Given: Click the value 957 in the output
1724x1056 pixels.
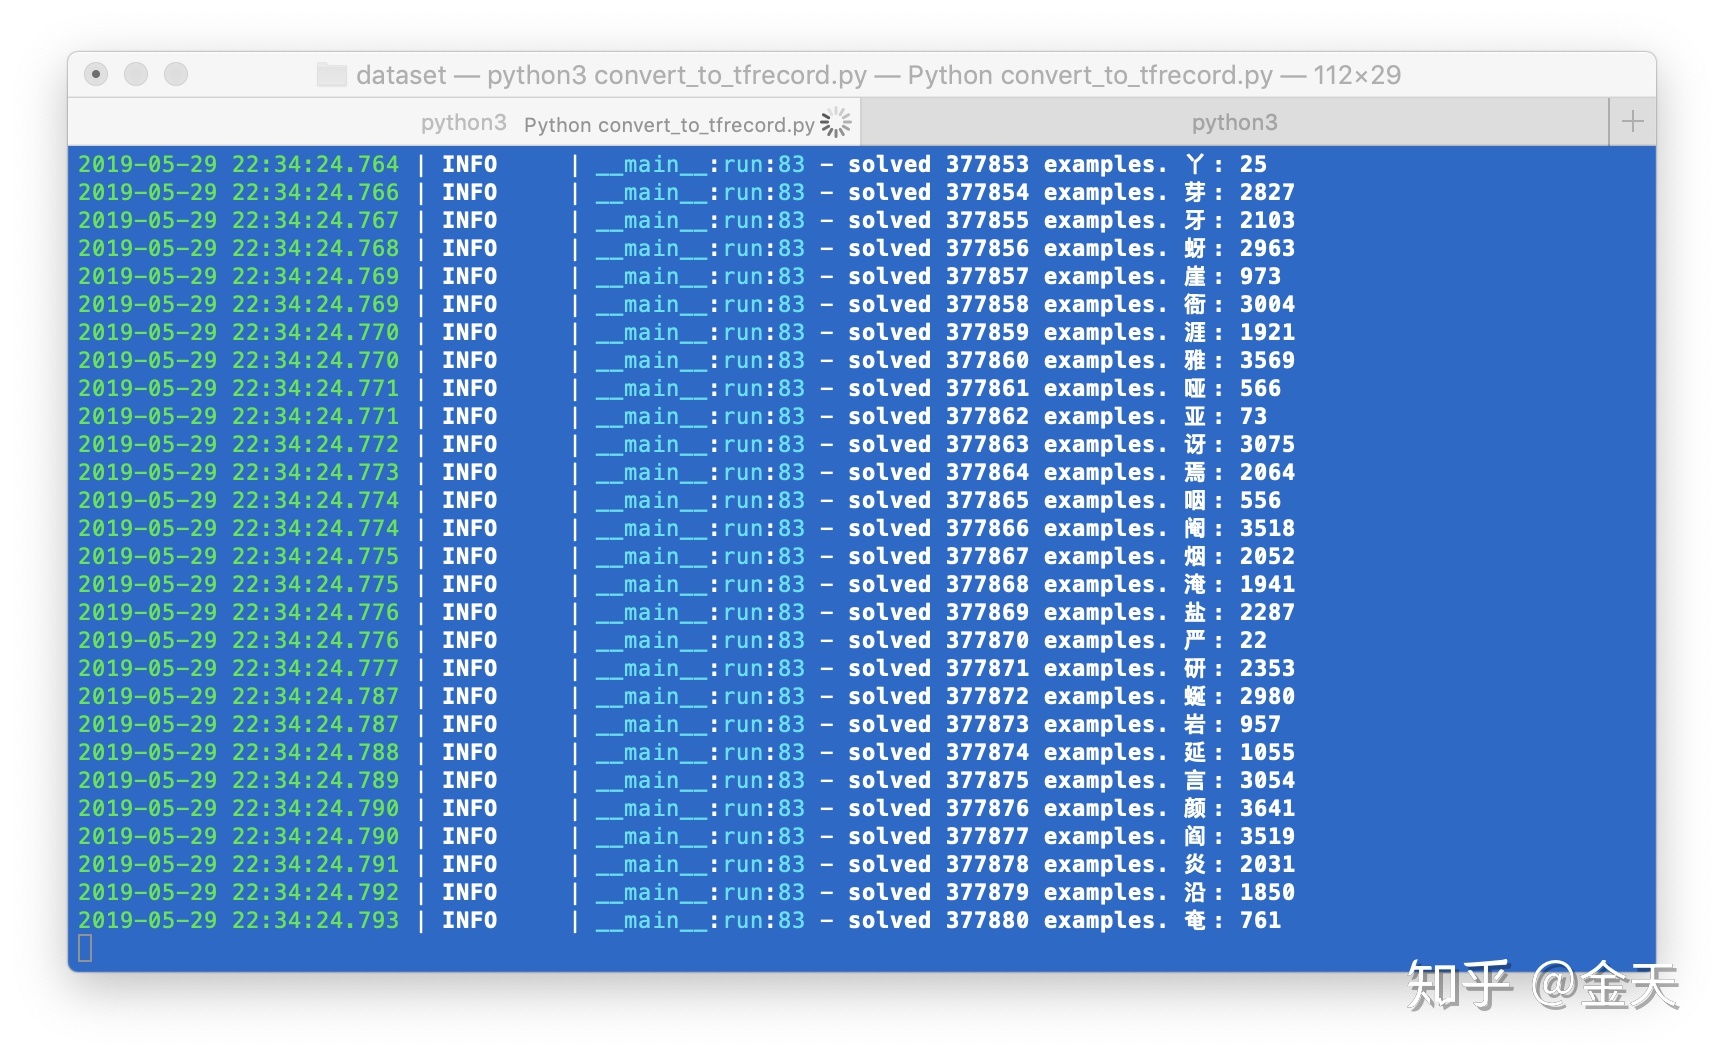Looking at the screenshot, I should point(1260,724).
